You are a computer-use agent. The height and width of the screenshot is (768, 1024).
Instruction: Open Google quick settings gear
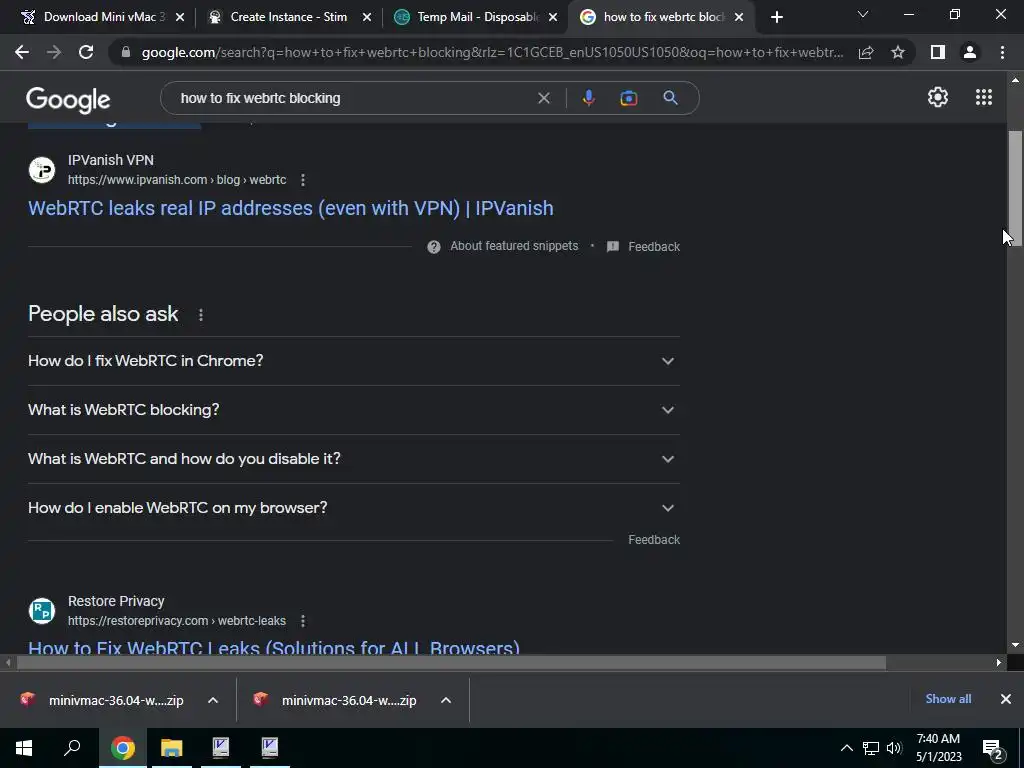[938, 97]
